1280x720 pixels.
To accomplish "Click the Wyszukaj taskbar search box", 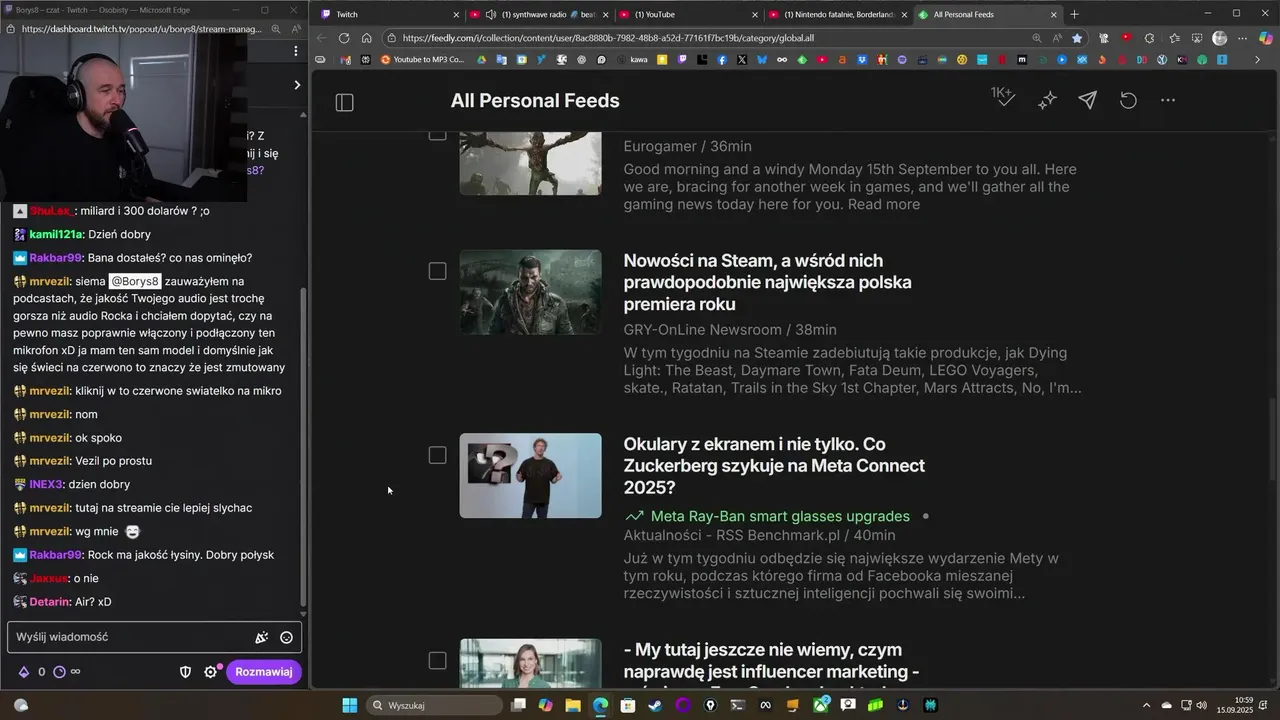I will coord(434,705).
